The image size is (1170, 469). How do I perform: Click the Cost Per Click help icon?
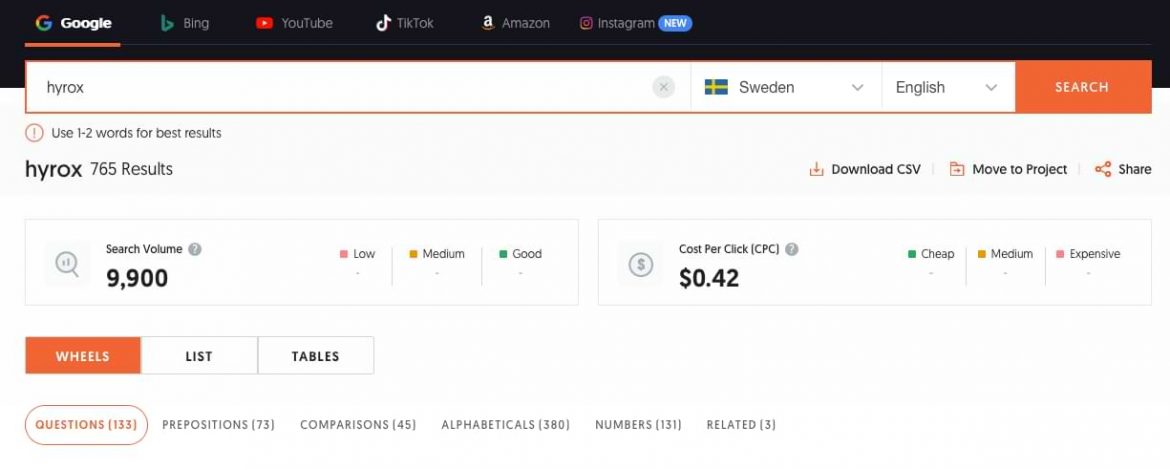(792, 249)
